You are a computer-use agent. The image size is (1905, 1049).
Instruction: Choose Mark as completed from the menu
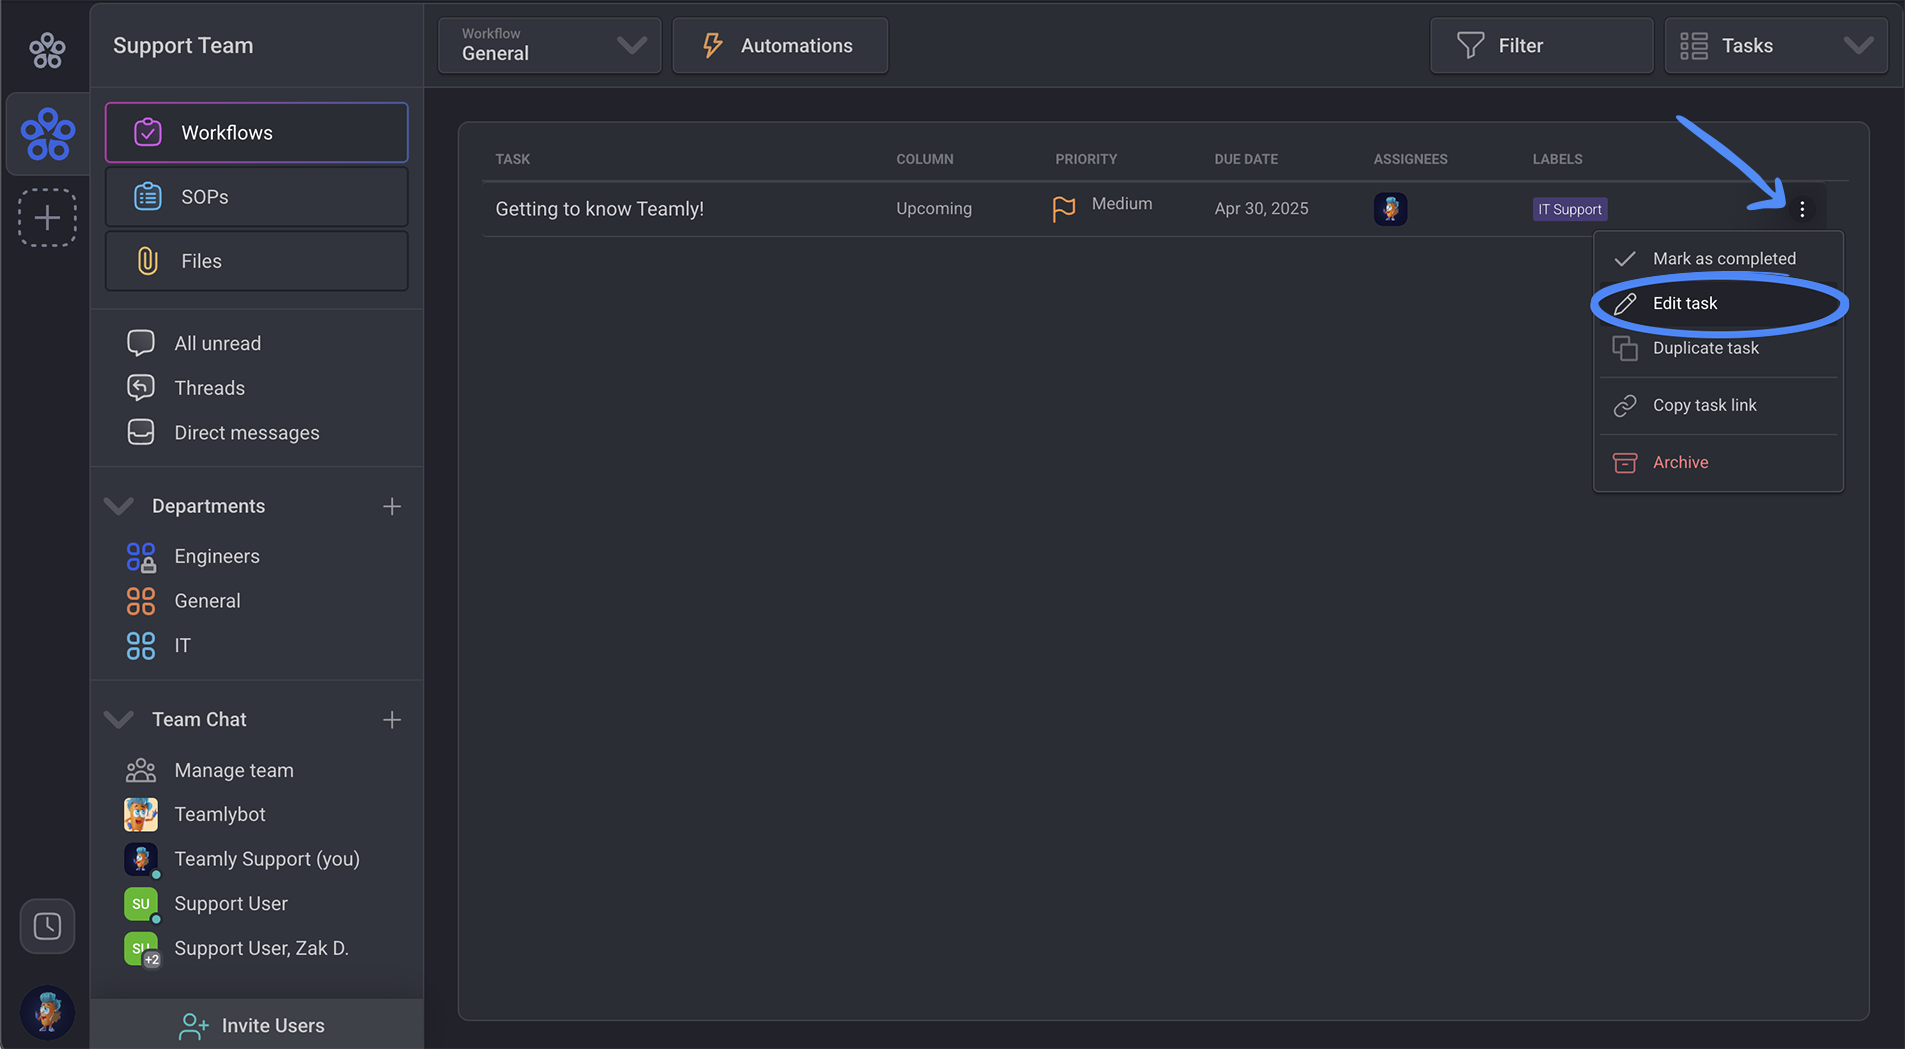pos(1718,259)
